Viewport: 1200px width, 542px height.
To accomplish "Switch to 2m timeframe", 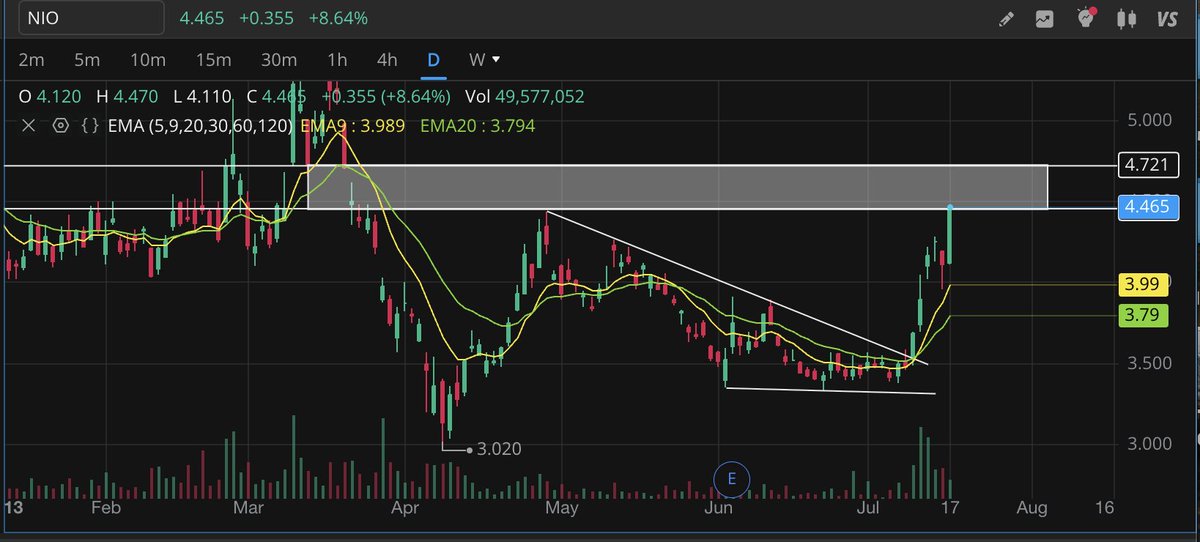I will click(x=32, y=60).
